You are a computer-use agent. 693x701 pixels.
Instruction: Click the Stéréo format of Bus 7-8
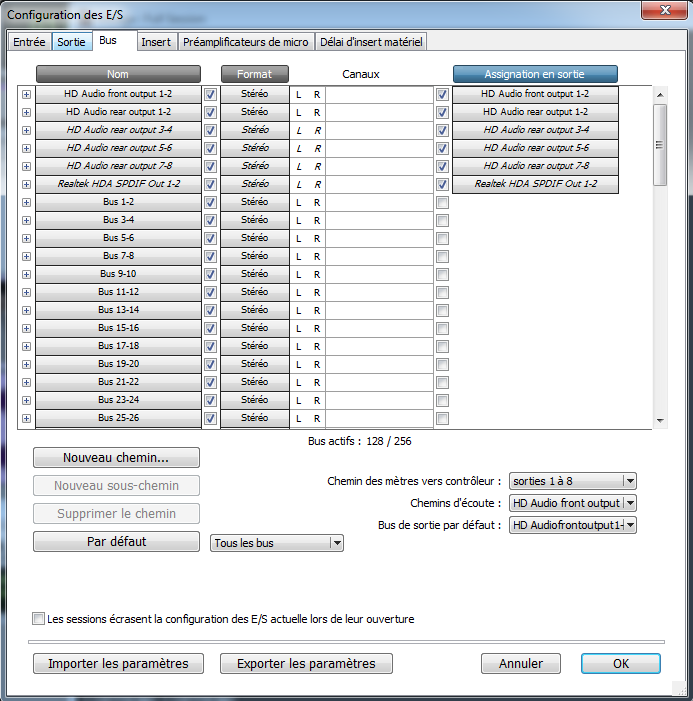click(x=255, y=256)
